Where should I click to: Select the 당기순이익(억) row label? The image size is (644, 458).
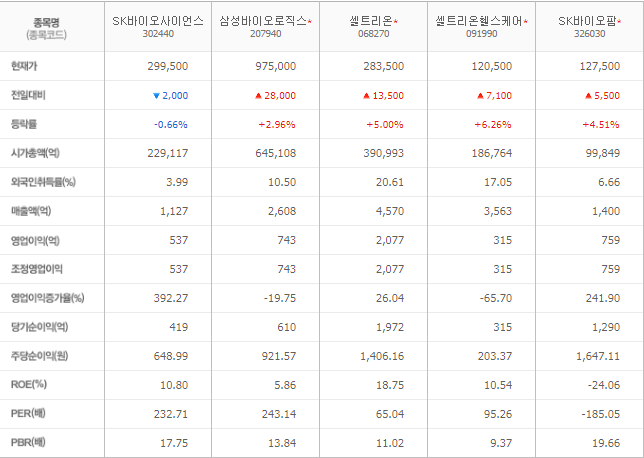(x=39, y=327)
